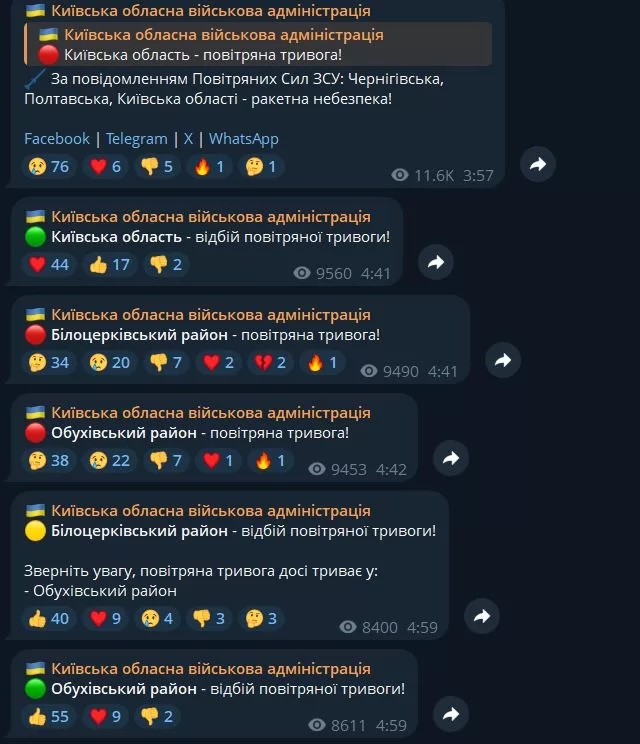Image resolution: width=640 pixels, height=744 pixels.
Task: Add thinking-face reaction showing 34
Action: (49, 363)
